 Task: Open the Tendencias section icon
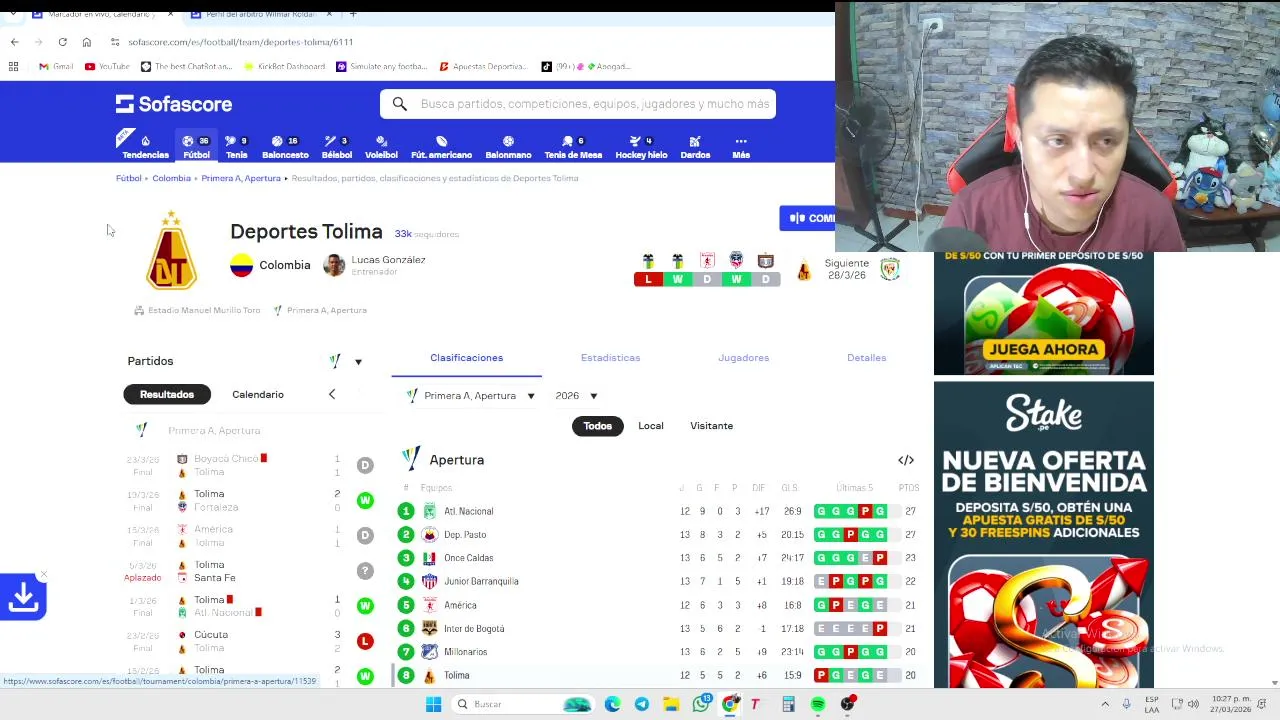click(145, 147)
